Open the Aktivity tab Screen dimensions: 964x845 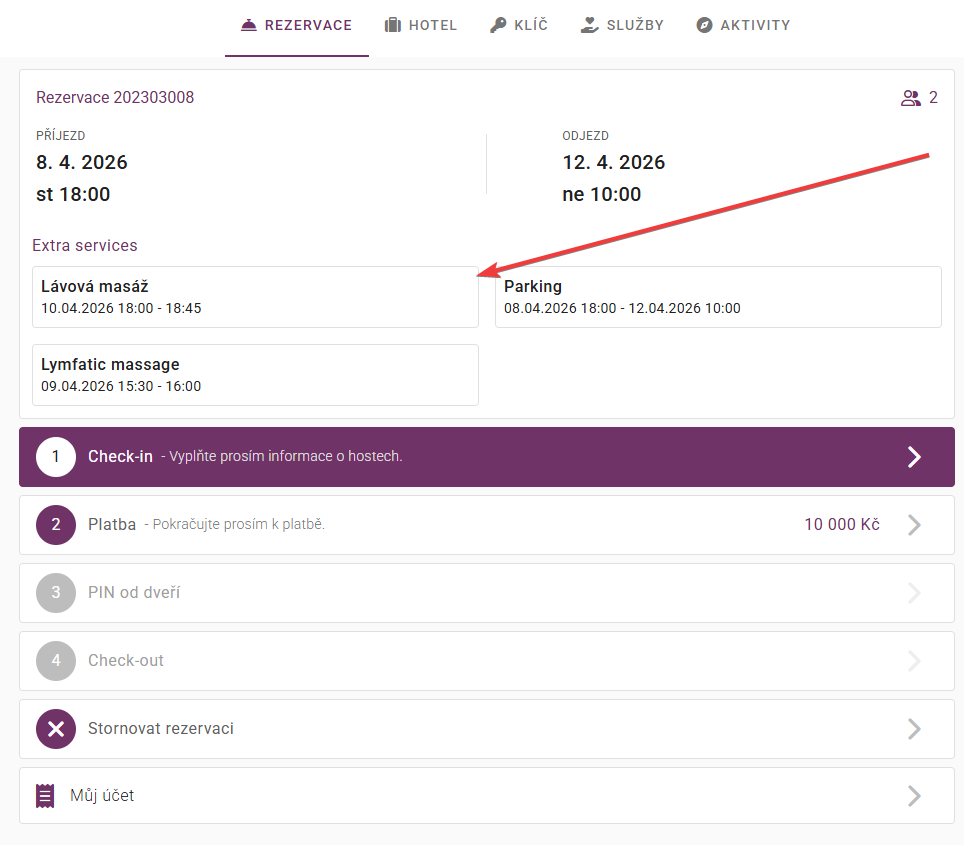click(x=755, y=25)
